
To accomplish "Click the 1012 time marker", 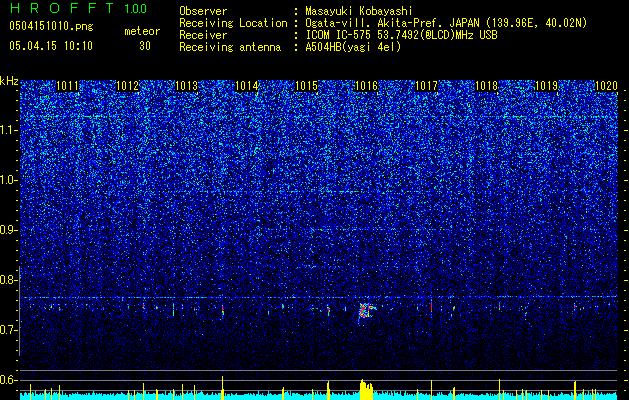I will [127, 86].
